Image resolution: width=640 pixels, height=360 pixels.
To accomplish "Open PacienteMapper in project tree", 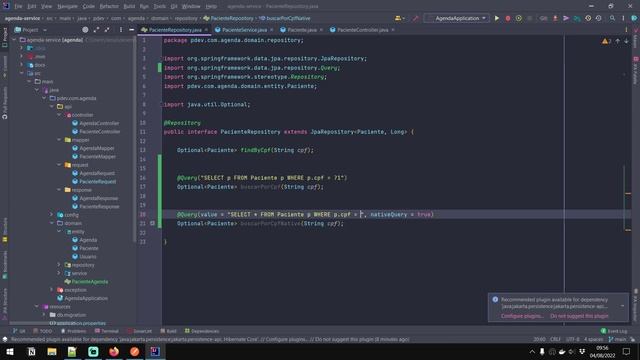I will pyautogui.click(x=98, y=157).
